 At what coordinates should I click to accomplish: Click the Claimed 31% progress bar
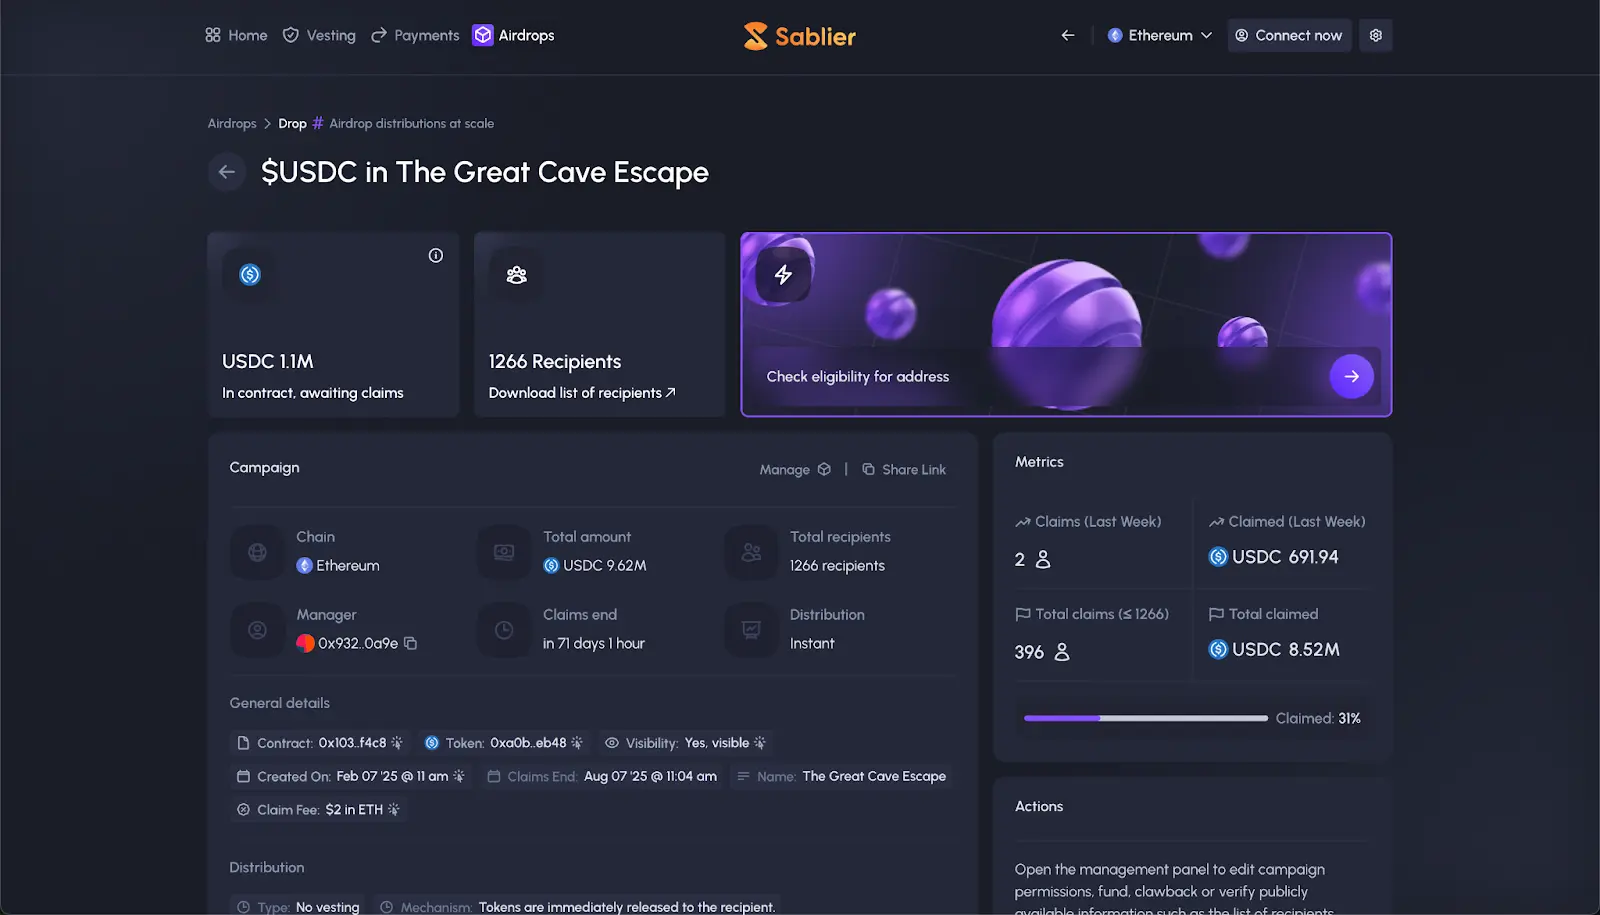coord(1146,718)
